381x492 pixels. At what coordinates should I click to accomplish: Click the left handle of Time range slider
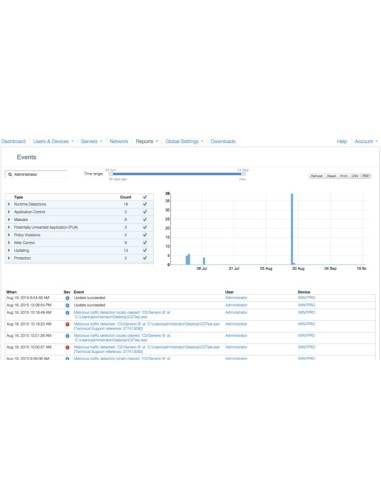(x=110, y=174)
